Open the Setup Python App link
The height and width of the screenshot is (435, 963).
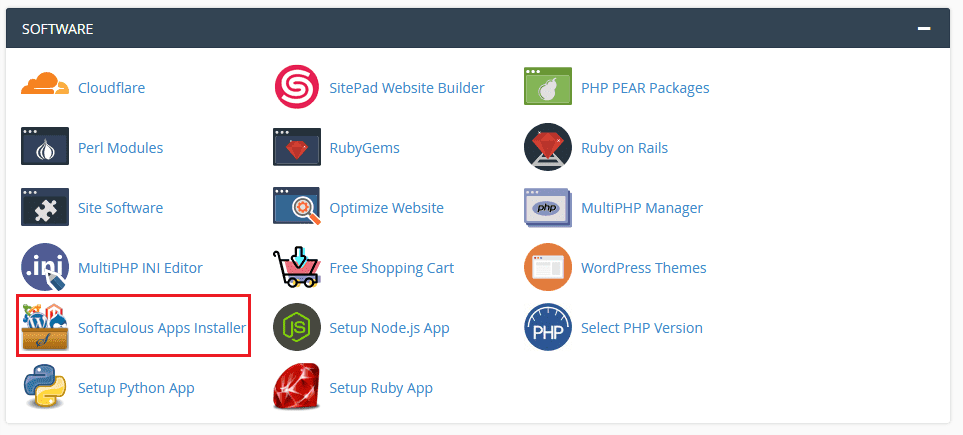pyautogui.click(x=136, y=388)
